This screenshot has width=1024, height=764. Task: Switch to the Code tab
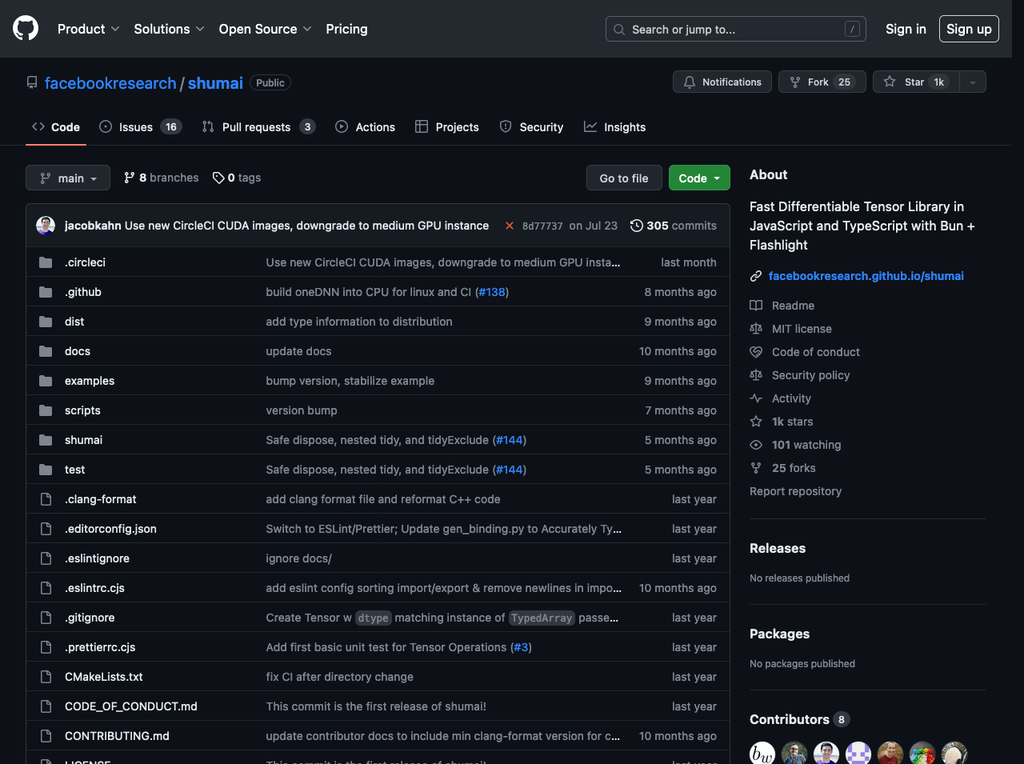56,127
